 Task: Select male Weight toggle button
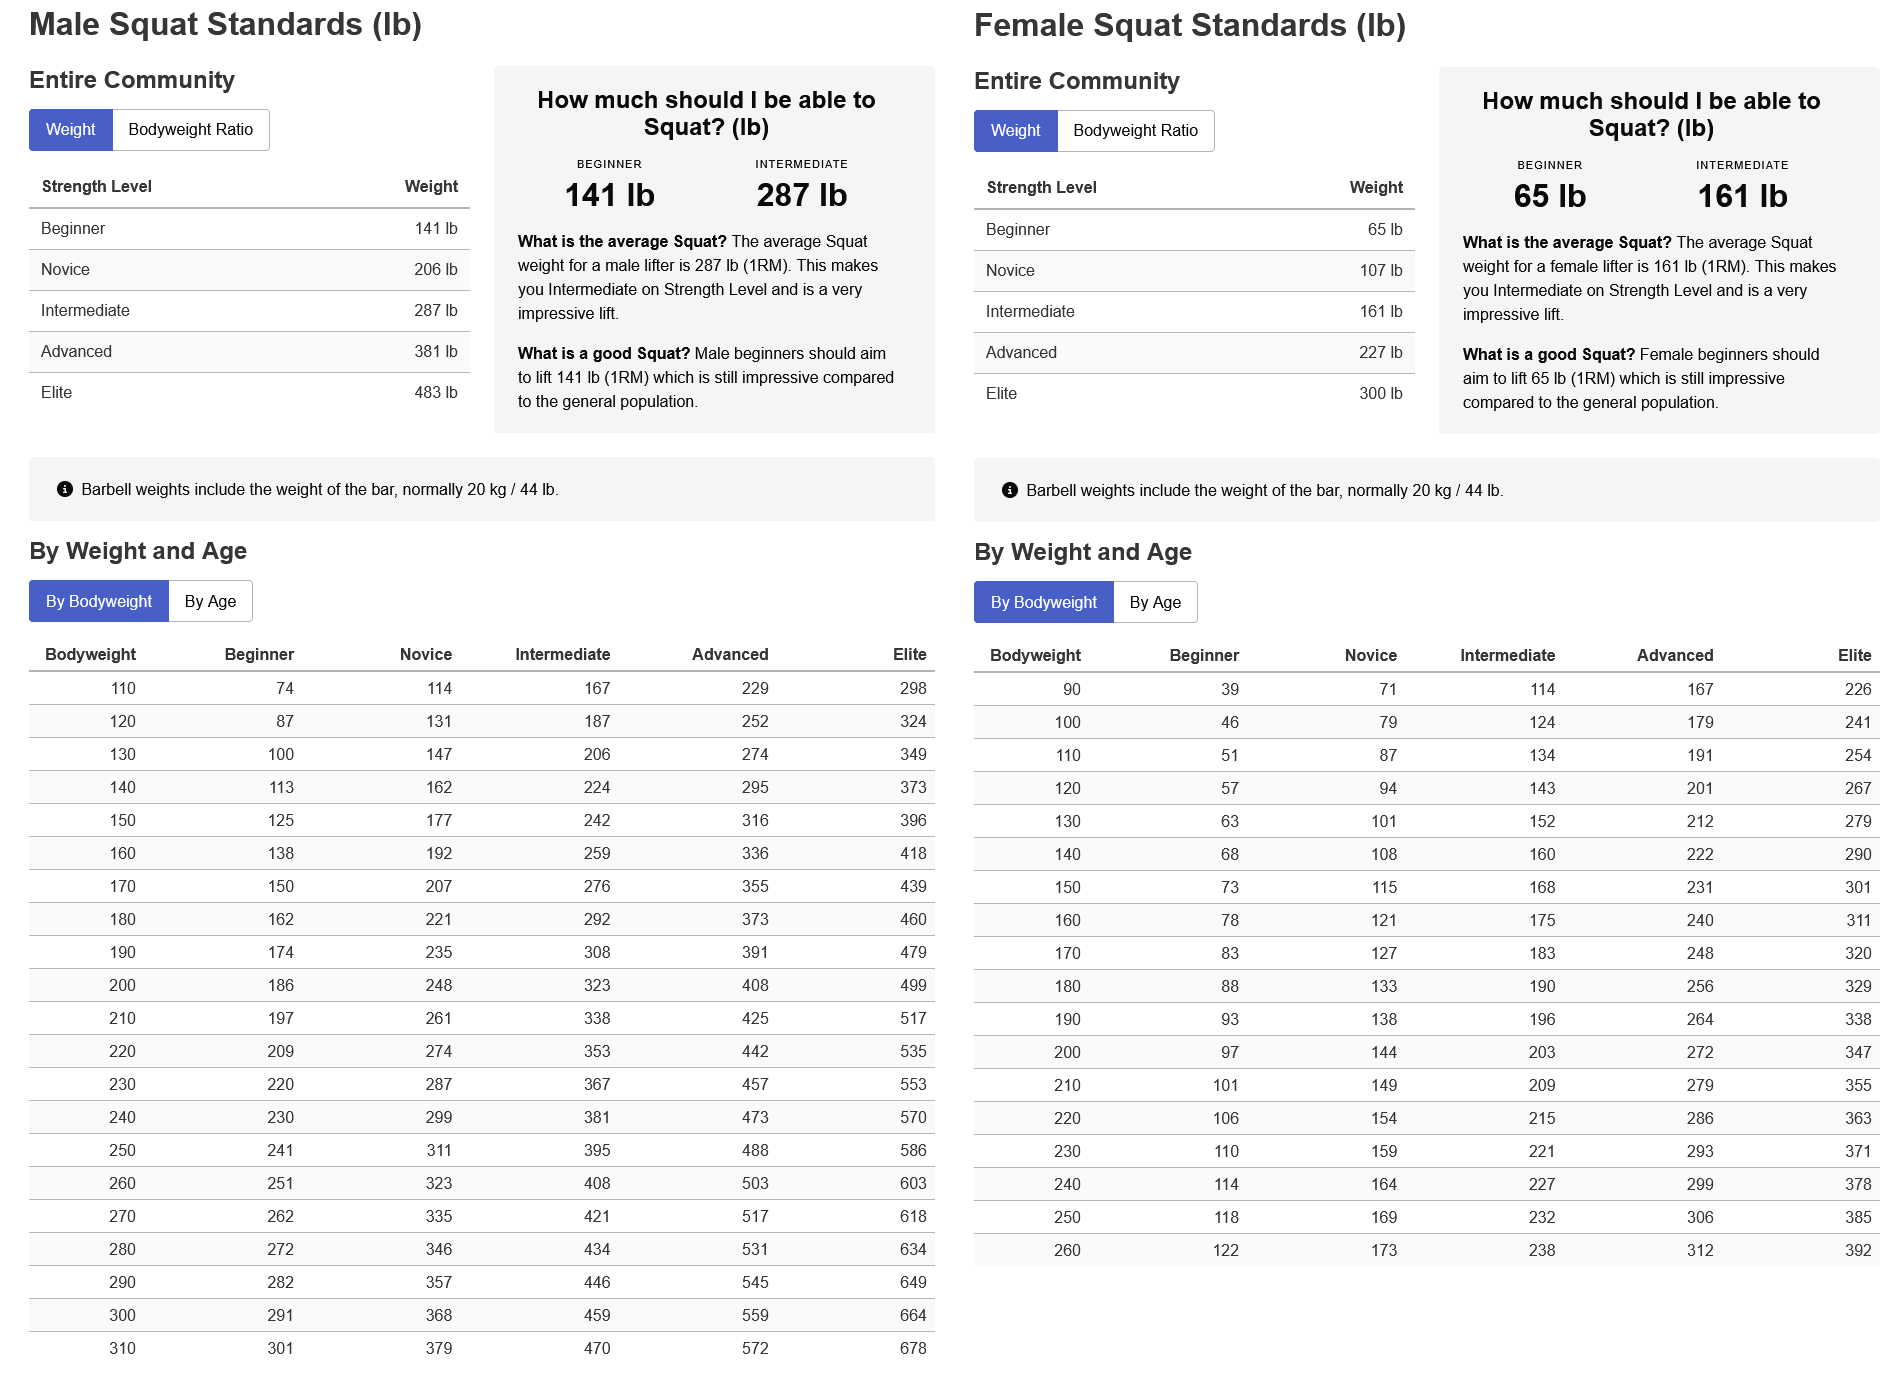tap(71, 130)
